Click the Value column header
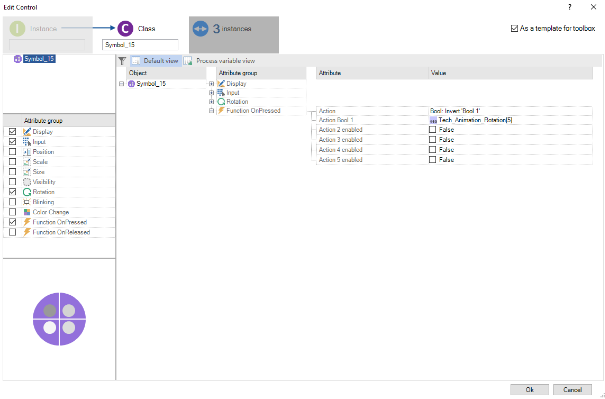The width and height of the screenshot is (605, 399). click(x=510, y=73)
